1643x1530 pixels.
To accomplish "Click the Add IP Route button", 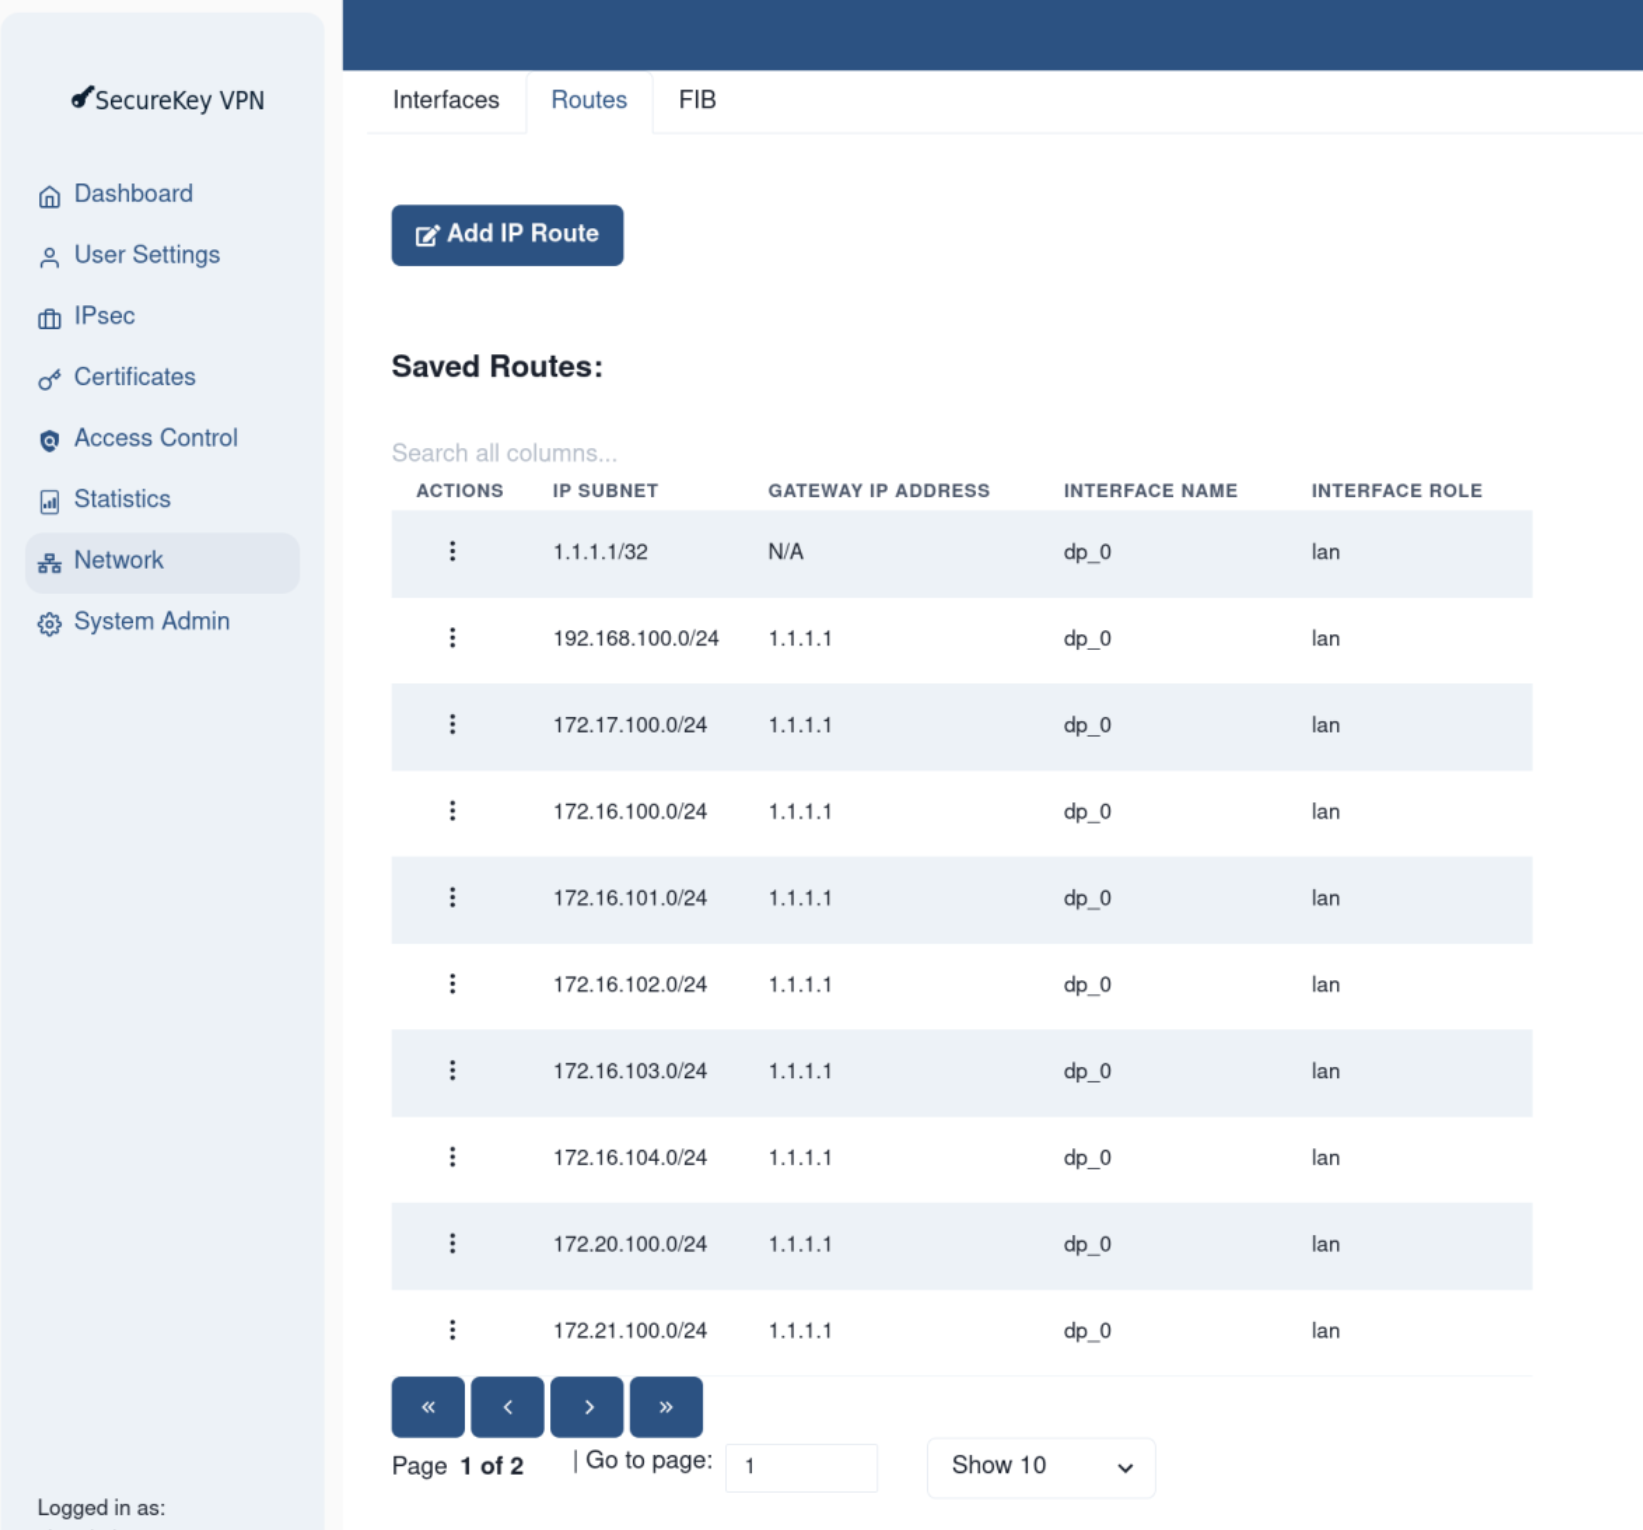I will [x=507, y=235].
